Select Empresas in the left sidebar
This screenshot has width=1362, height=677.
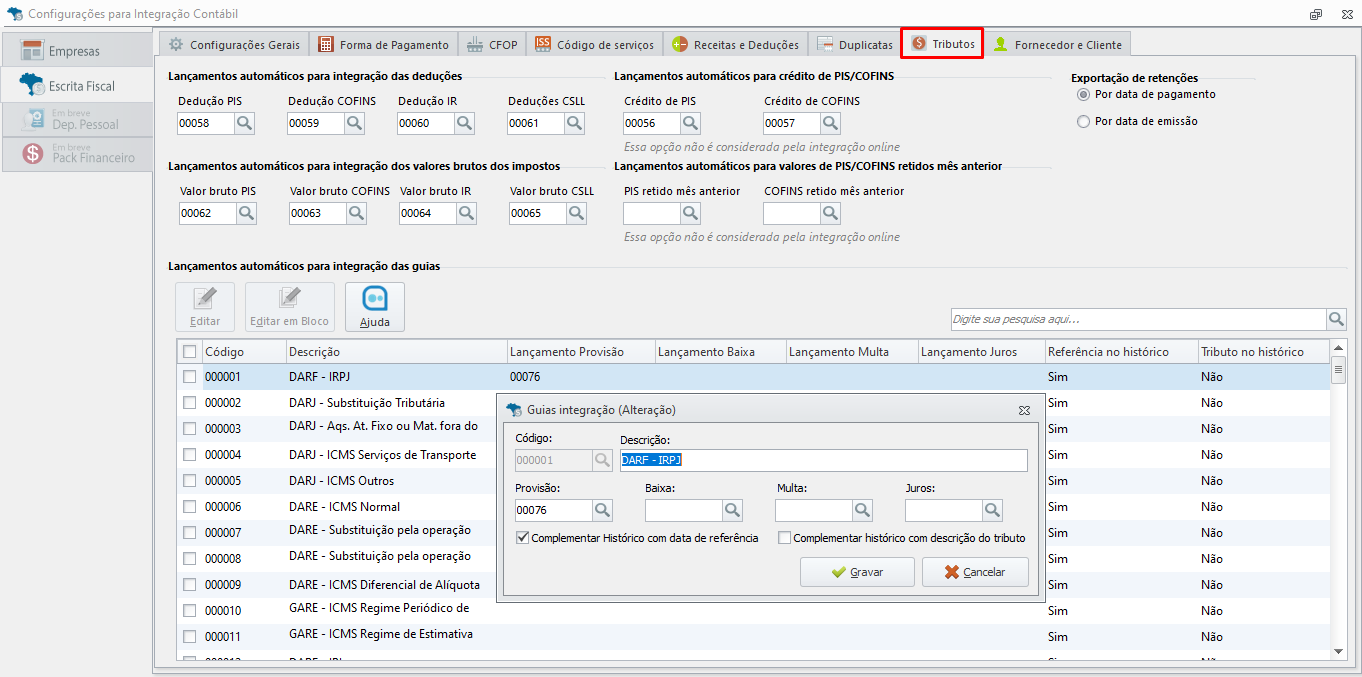click(78, 51)
